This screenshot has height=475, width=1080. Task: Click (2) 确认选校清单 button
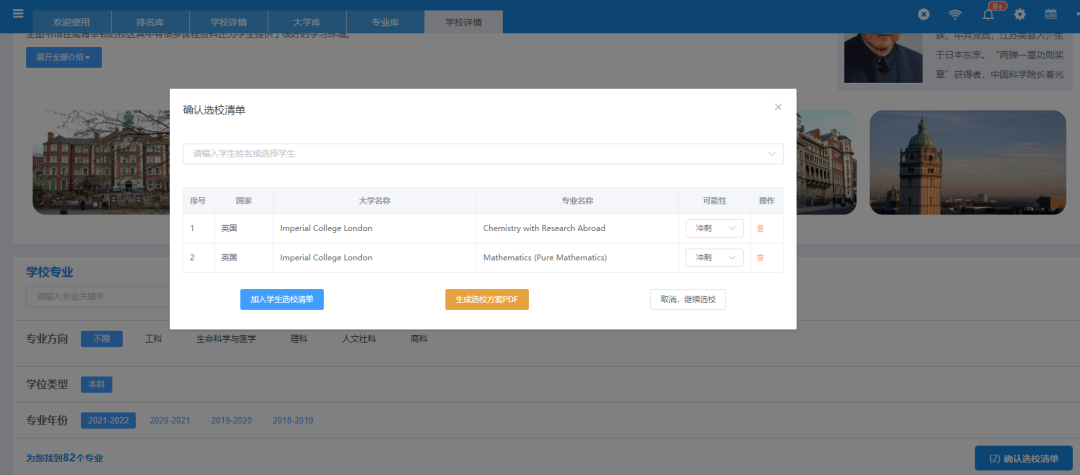click(1026, 458)
